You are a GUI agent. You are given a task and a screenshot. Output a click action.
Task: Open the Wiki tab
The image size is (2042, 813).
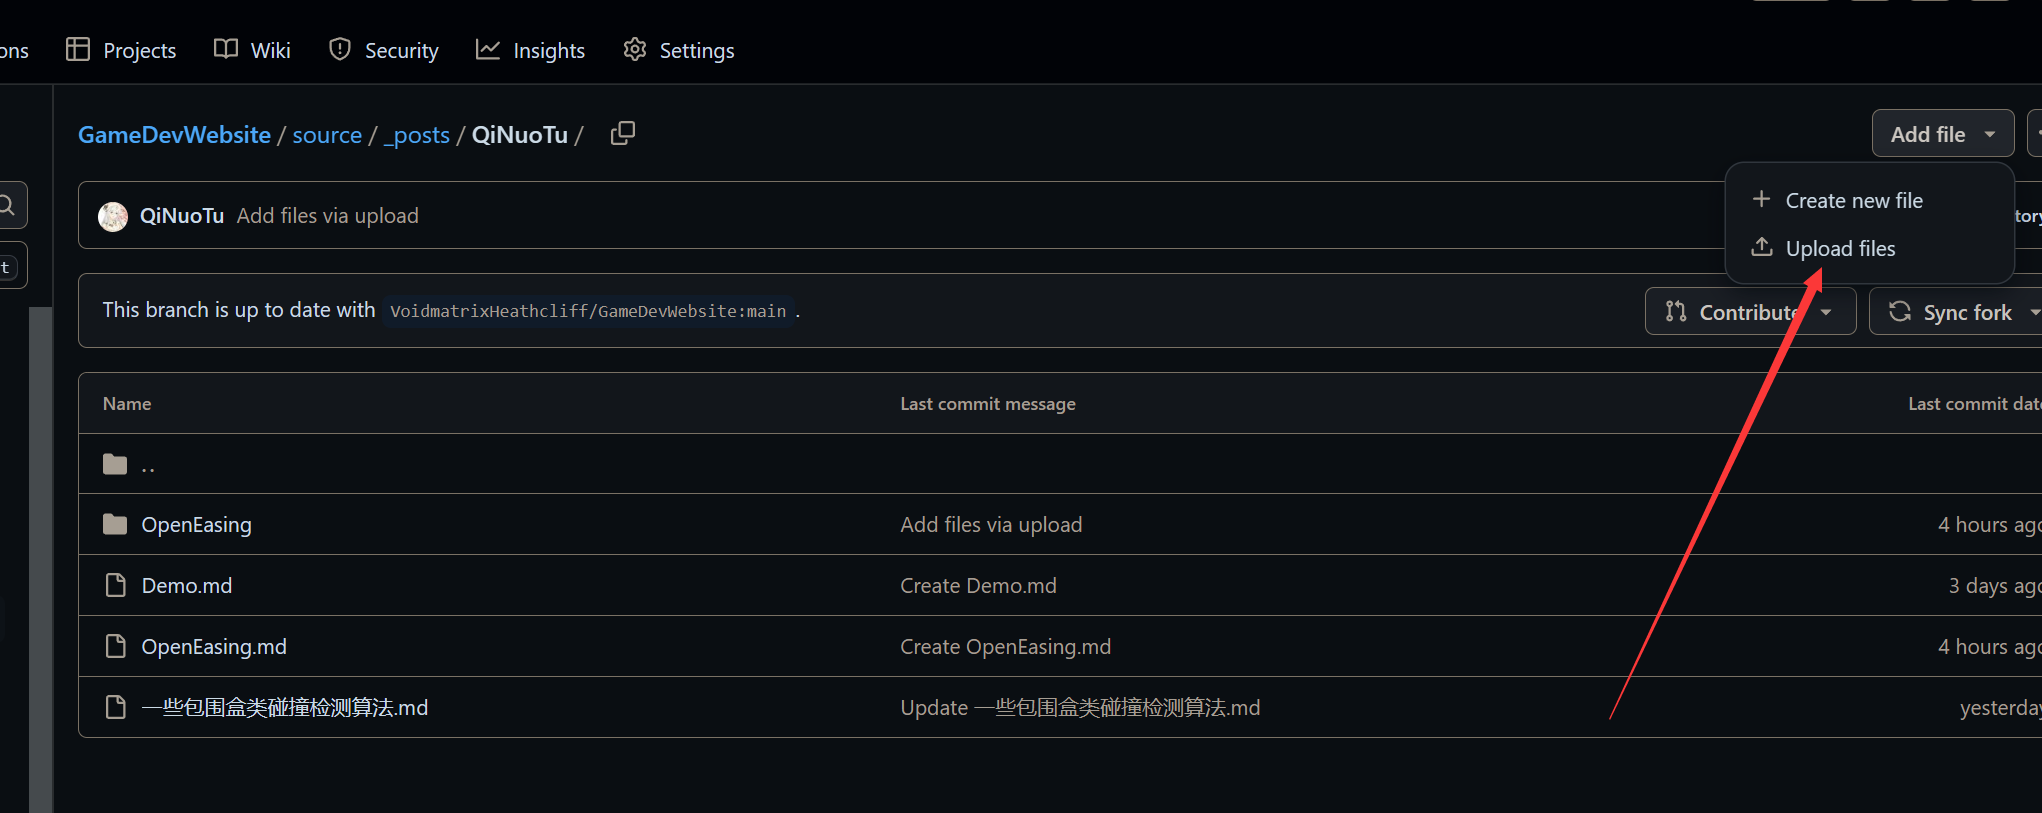coord(252,50)
